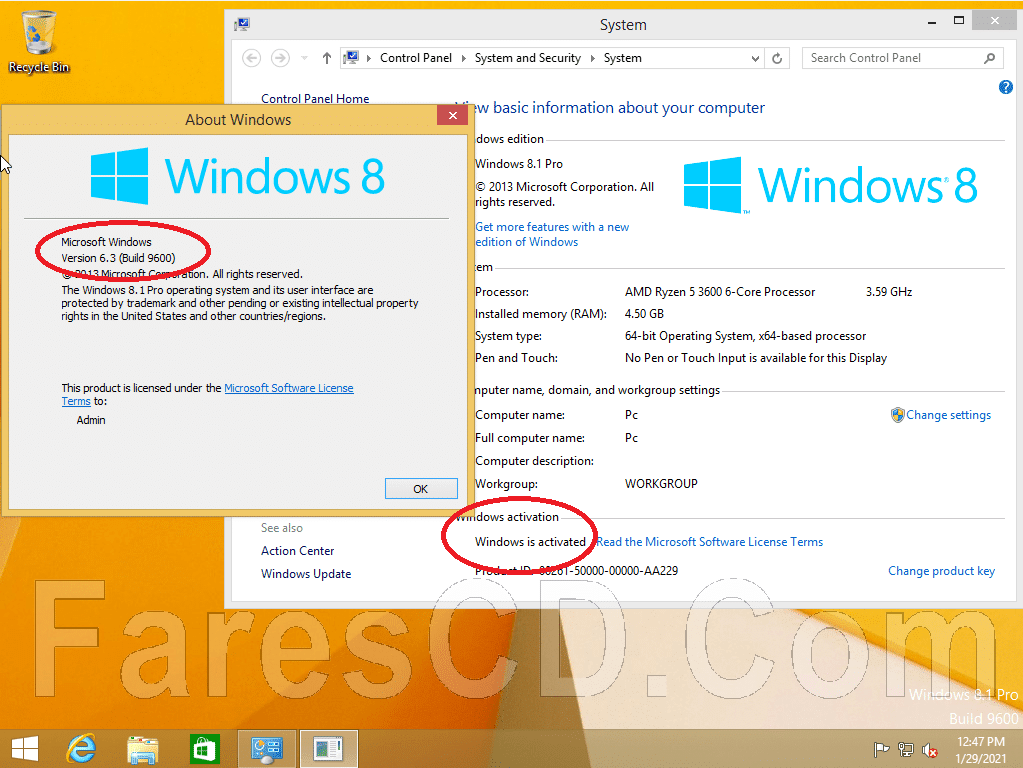The image size is (1023, 768).
Task: Click the computer icon in the address bar
Action: click(x=351, y=58)
